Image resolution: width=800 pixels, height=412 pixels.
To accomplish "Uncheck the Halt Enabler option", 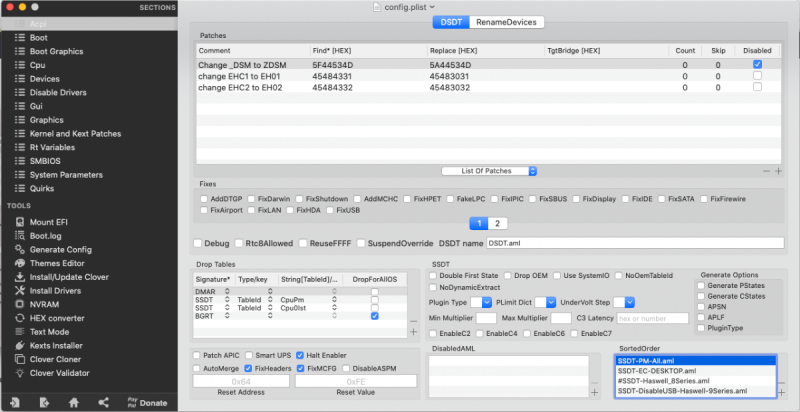I will (x=301, y=355).
